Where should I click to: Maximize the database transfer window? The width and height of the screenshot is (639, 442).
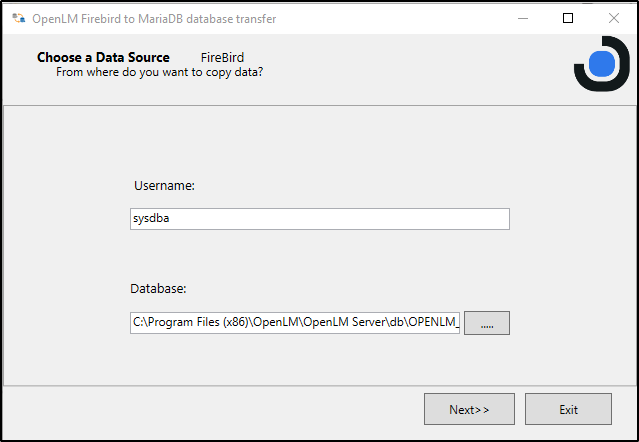tap(568, 18)
